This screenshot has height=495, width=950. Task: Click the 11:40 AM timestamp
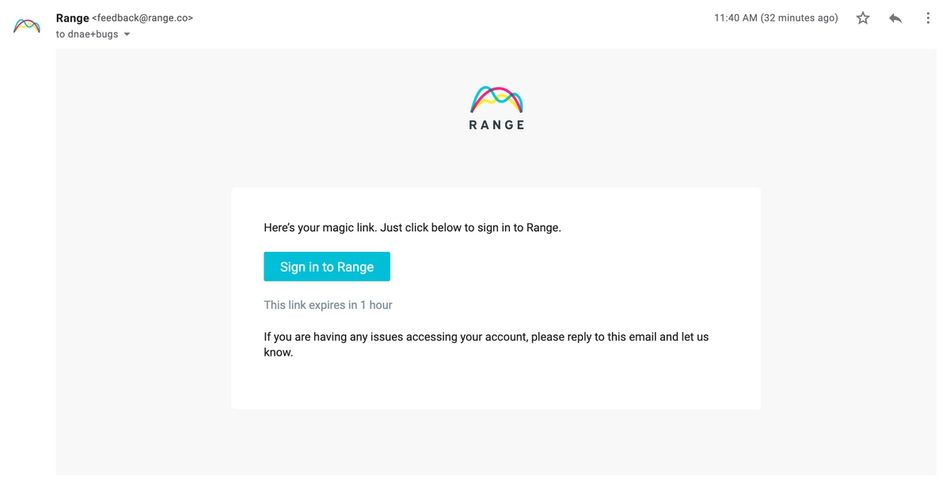pyautogui.click(x=736, y=18)
